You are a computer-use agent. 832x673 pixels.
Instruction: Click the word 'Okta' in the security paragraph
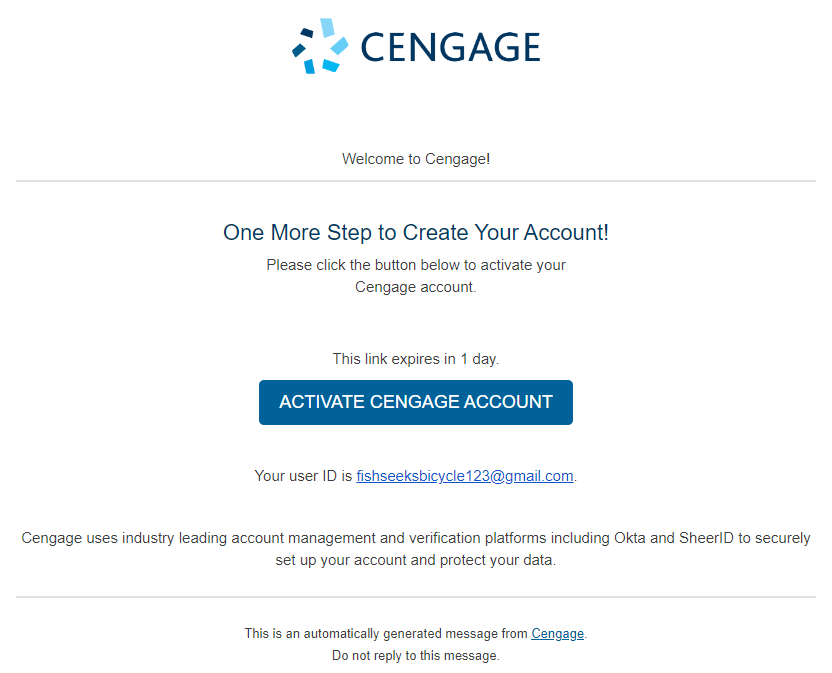point(629,538)
